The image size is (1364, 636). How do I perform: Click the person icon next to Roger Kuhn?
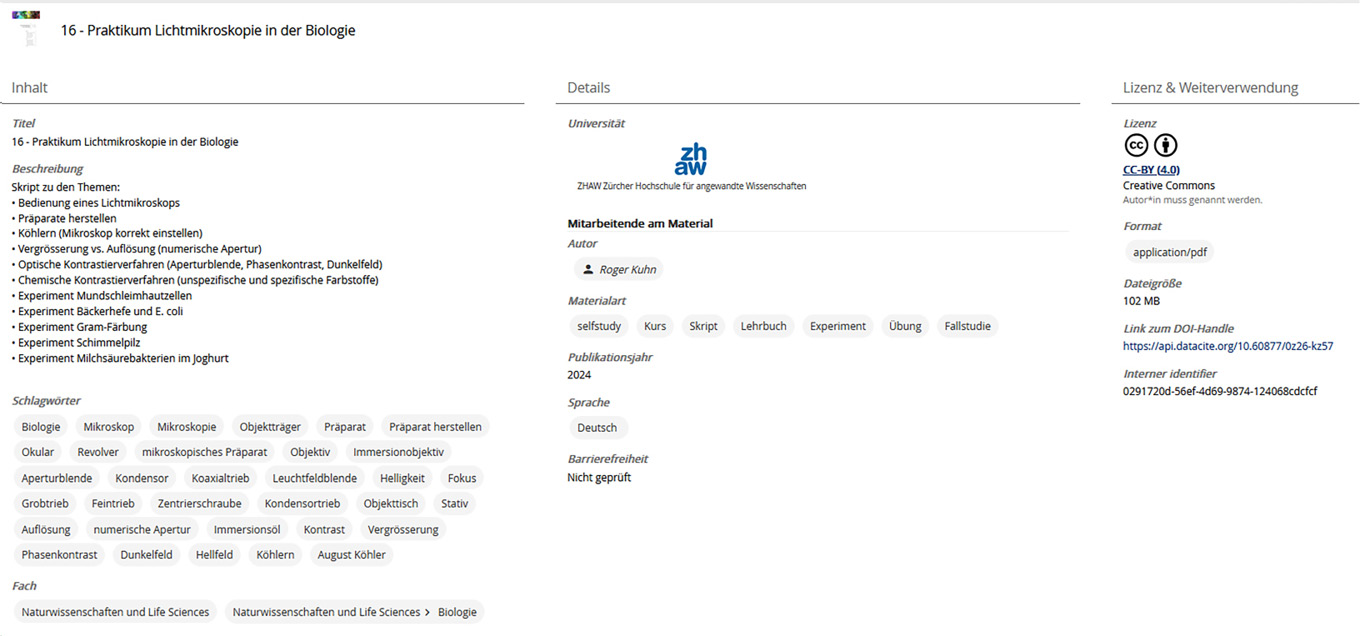click(x=587, y=270)
